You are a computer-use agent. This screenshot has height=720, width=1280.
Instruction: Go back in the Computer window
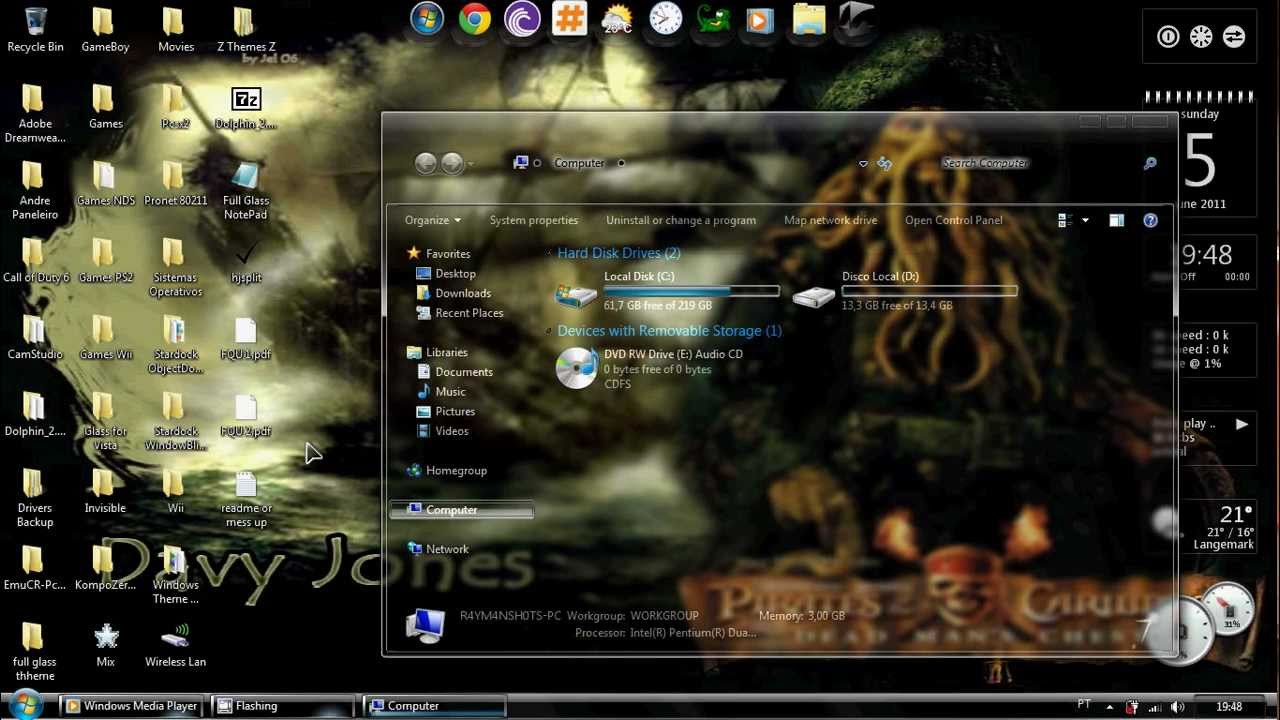(x=426, y=163)
